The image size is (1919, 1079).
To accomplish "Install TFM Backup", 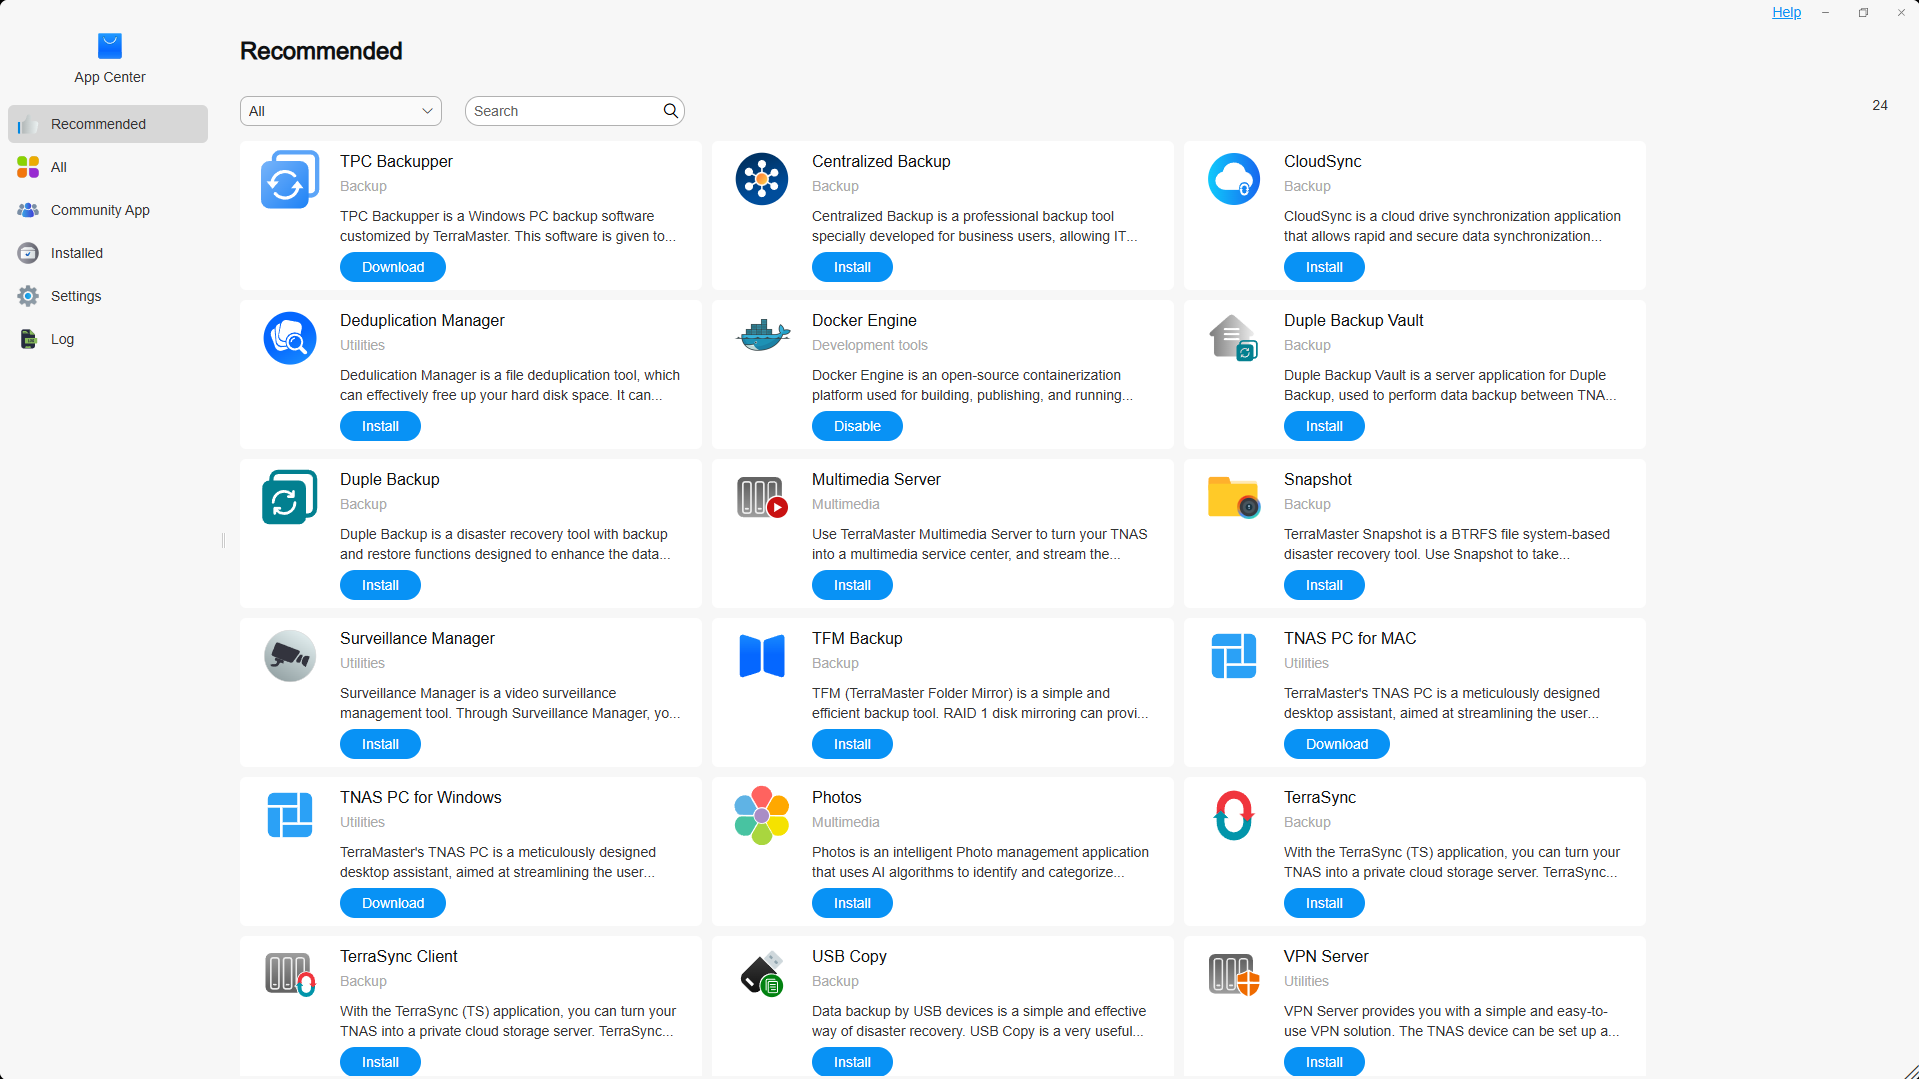I will [852, 744].
